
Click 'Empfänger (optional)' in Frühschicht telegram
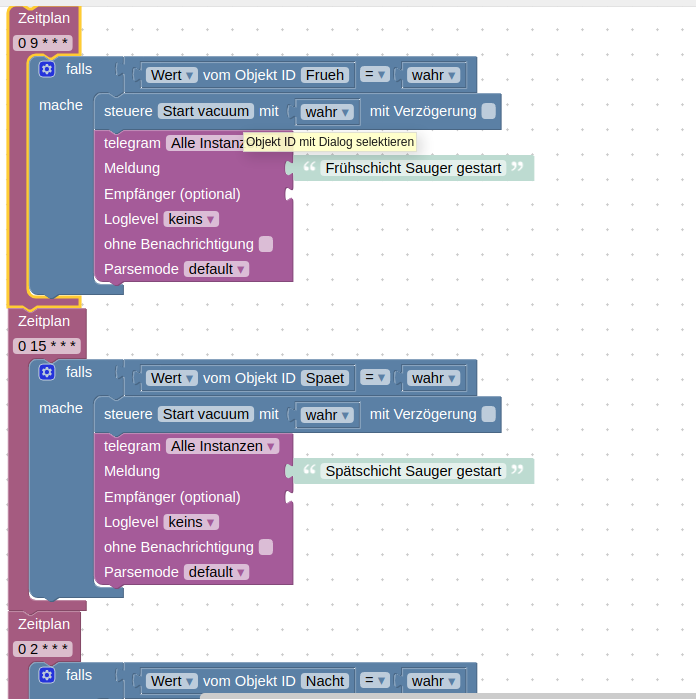coord(172,194)
